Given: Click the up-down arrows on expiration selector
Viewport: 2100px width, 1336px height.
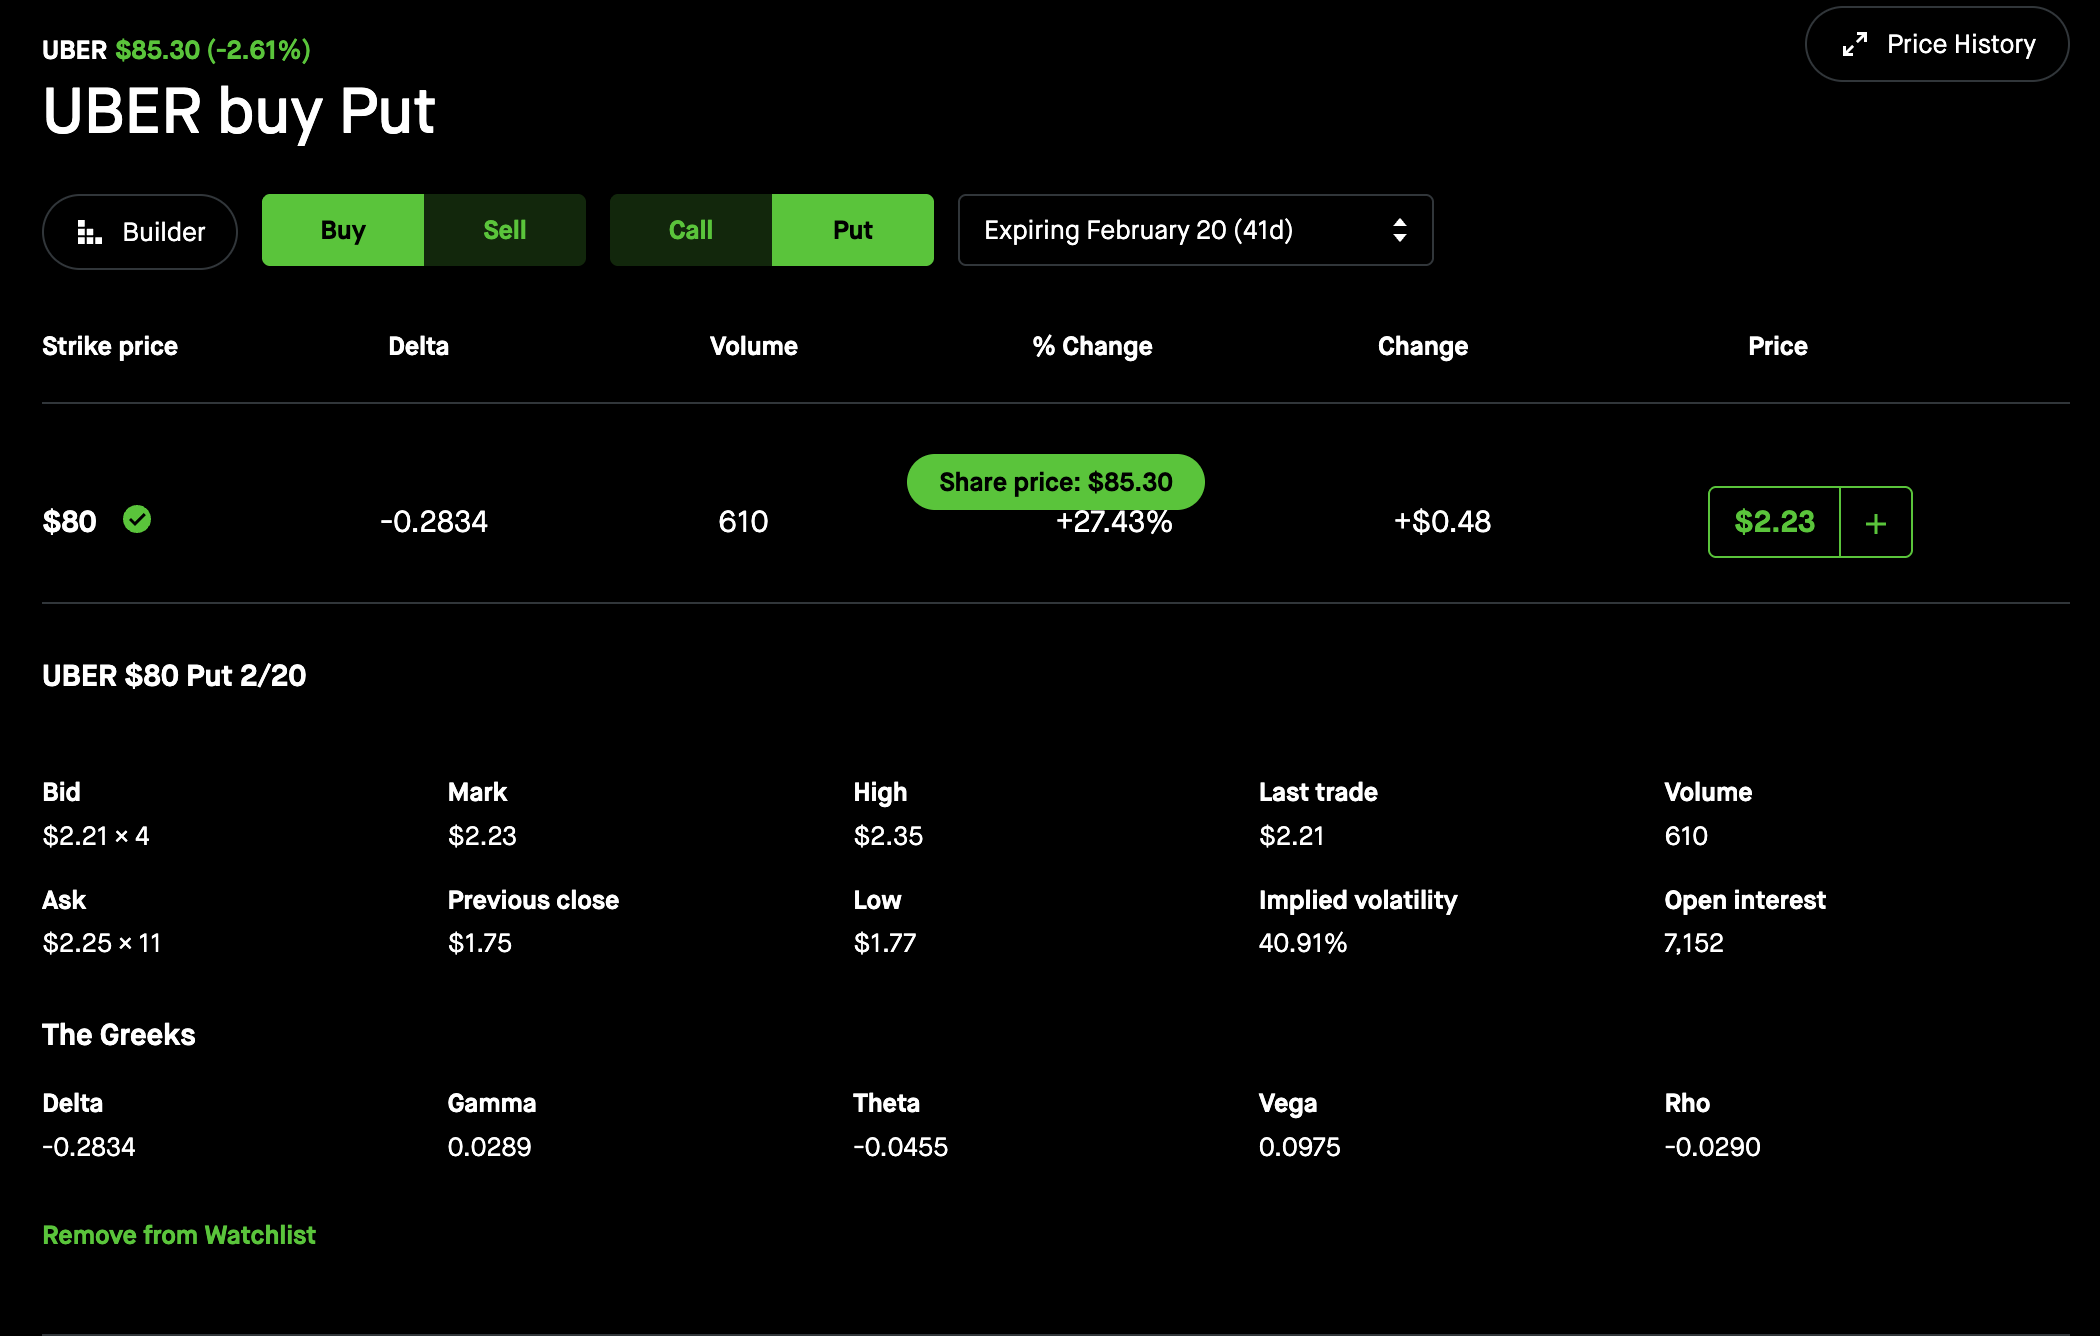Looking at the screenshot, I should coord(1399,231).
